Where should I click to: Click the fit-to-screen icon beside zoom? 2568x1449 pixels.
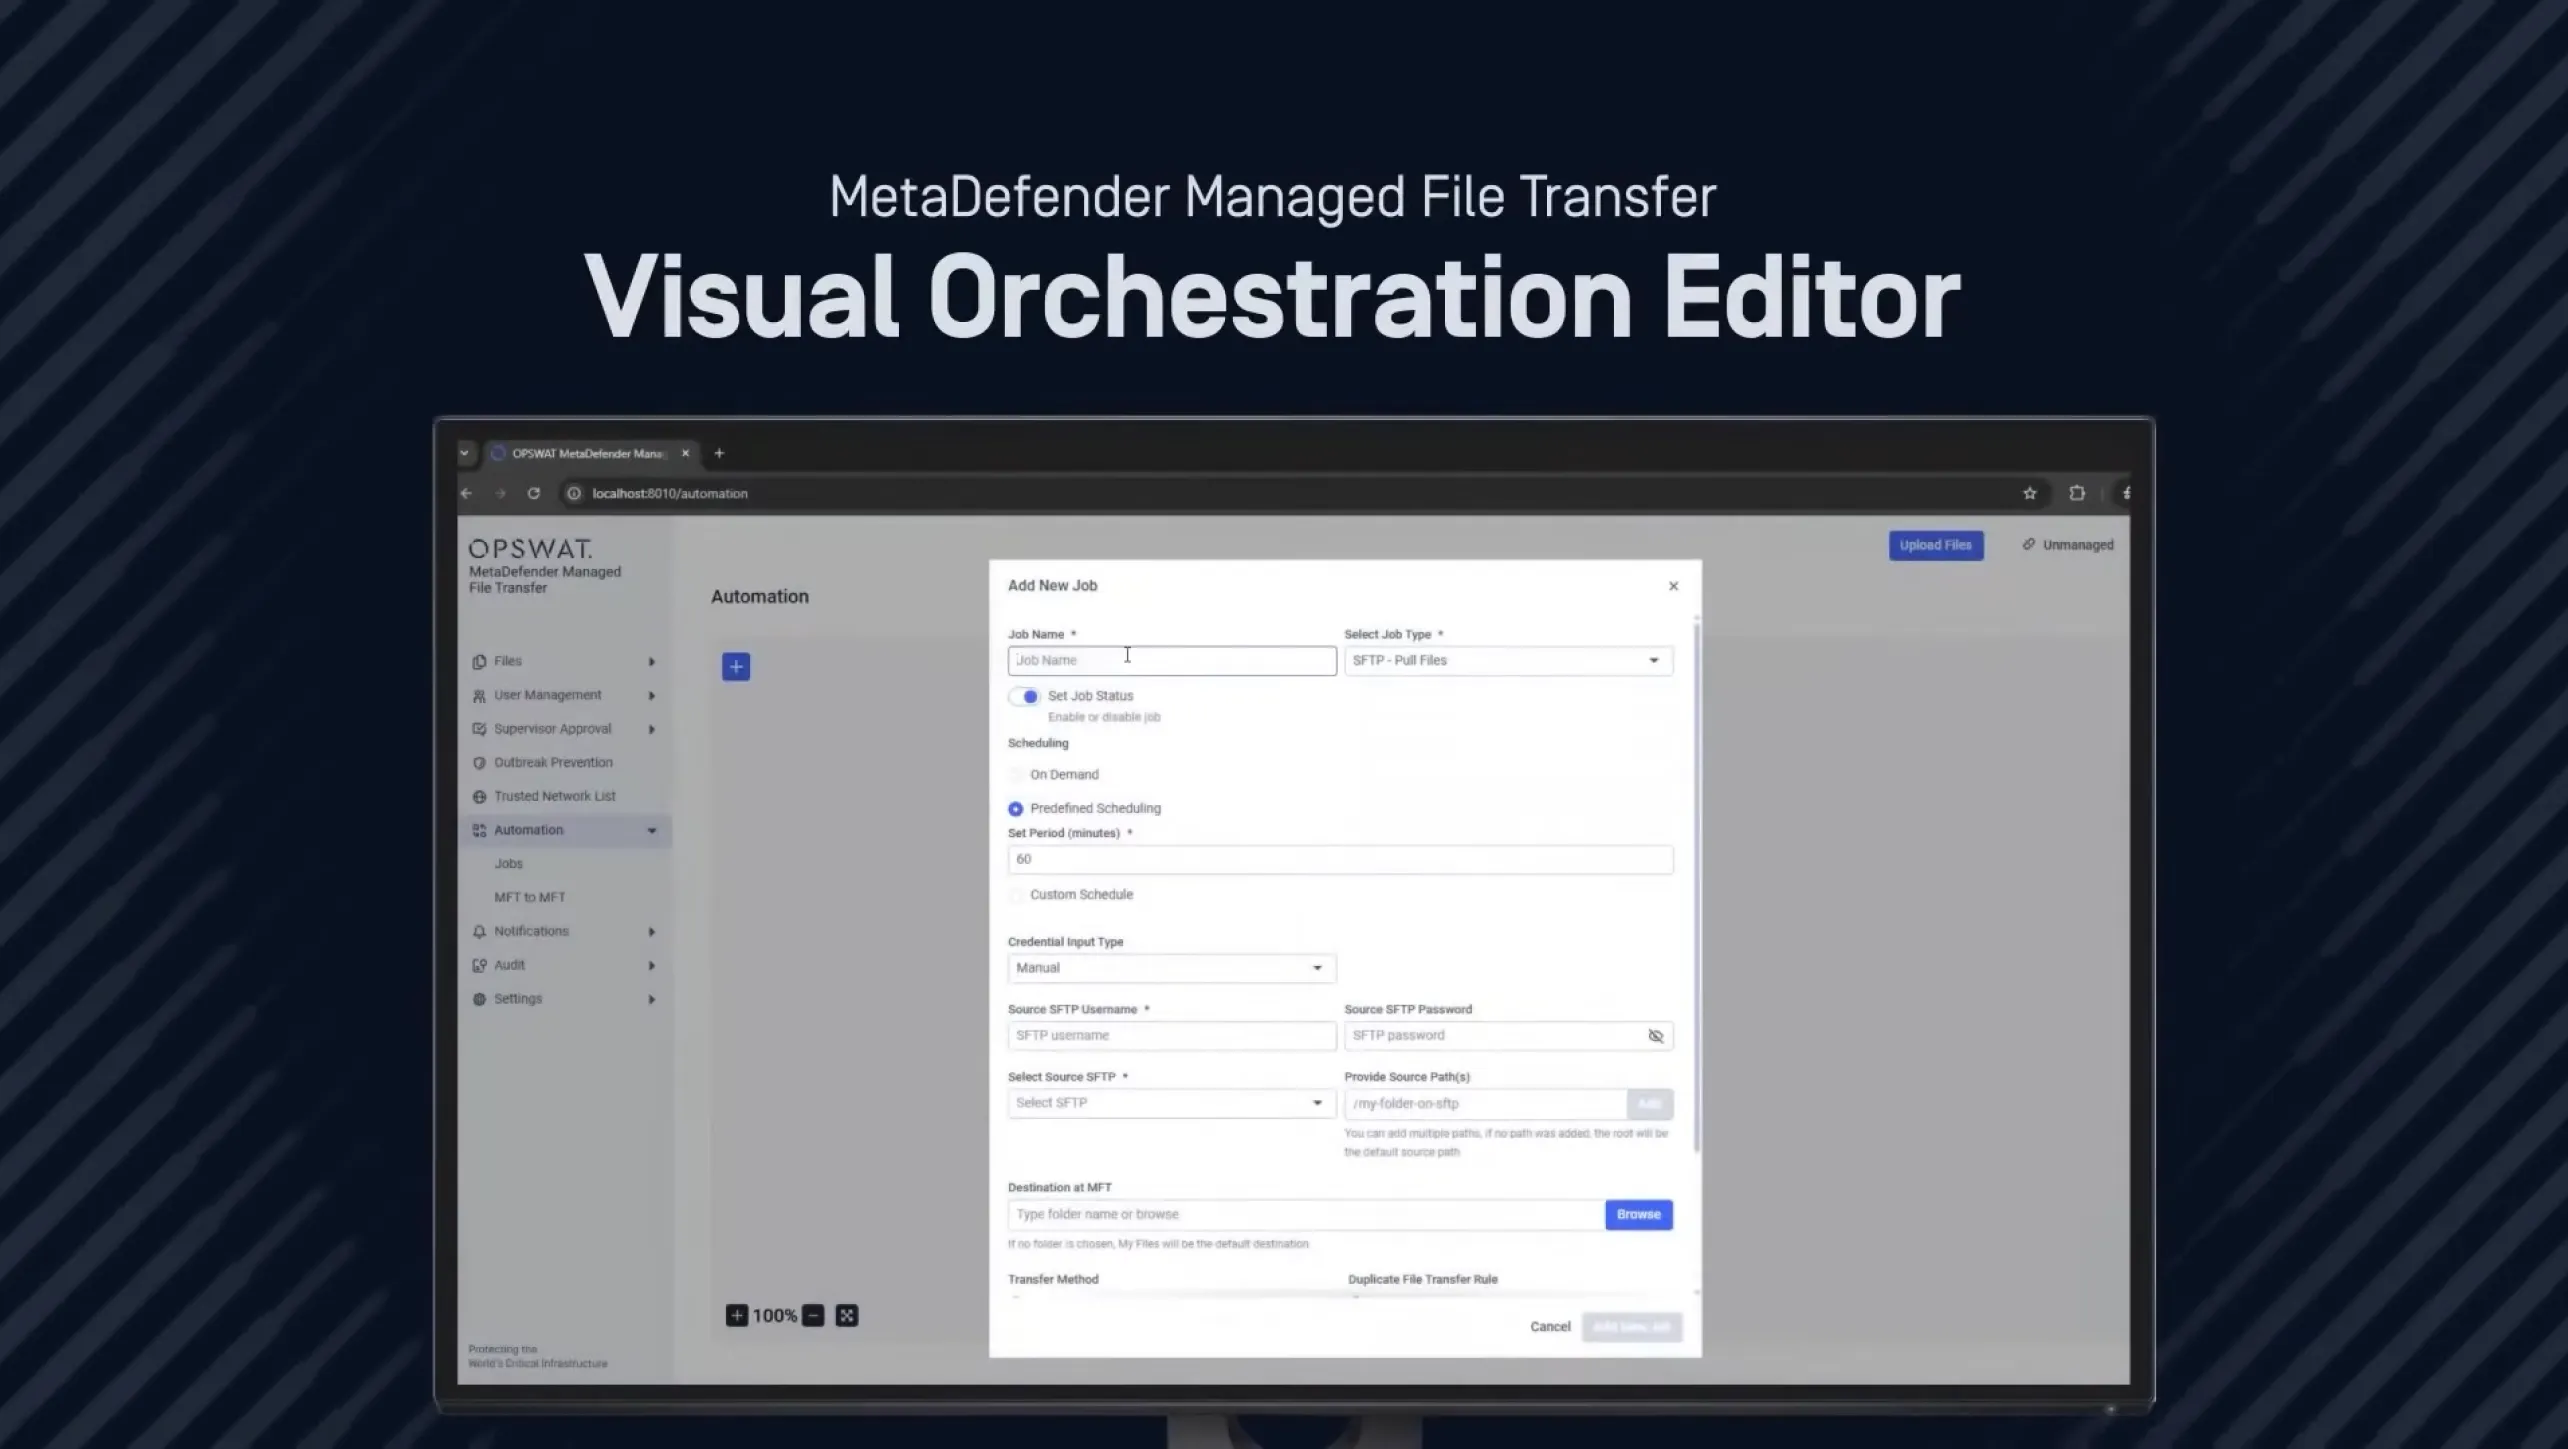coord(847,1316)
